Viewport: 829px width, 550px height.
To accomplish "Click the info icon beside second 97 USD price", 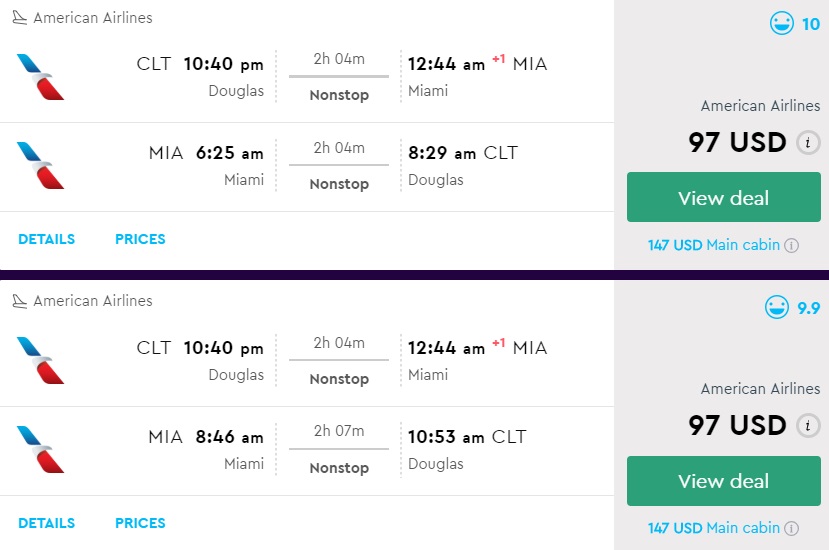I will point(808,426).
